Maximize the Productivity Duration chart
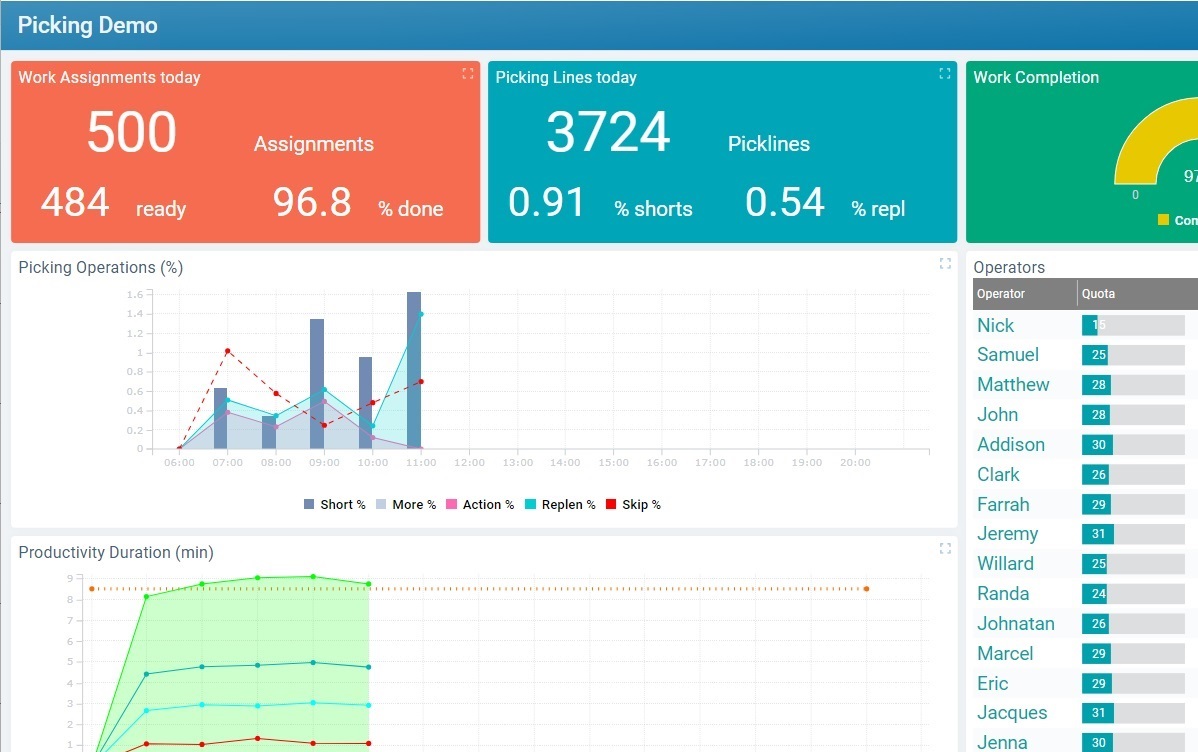1198x752 pixels. click(x=944, y=548)
